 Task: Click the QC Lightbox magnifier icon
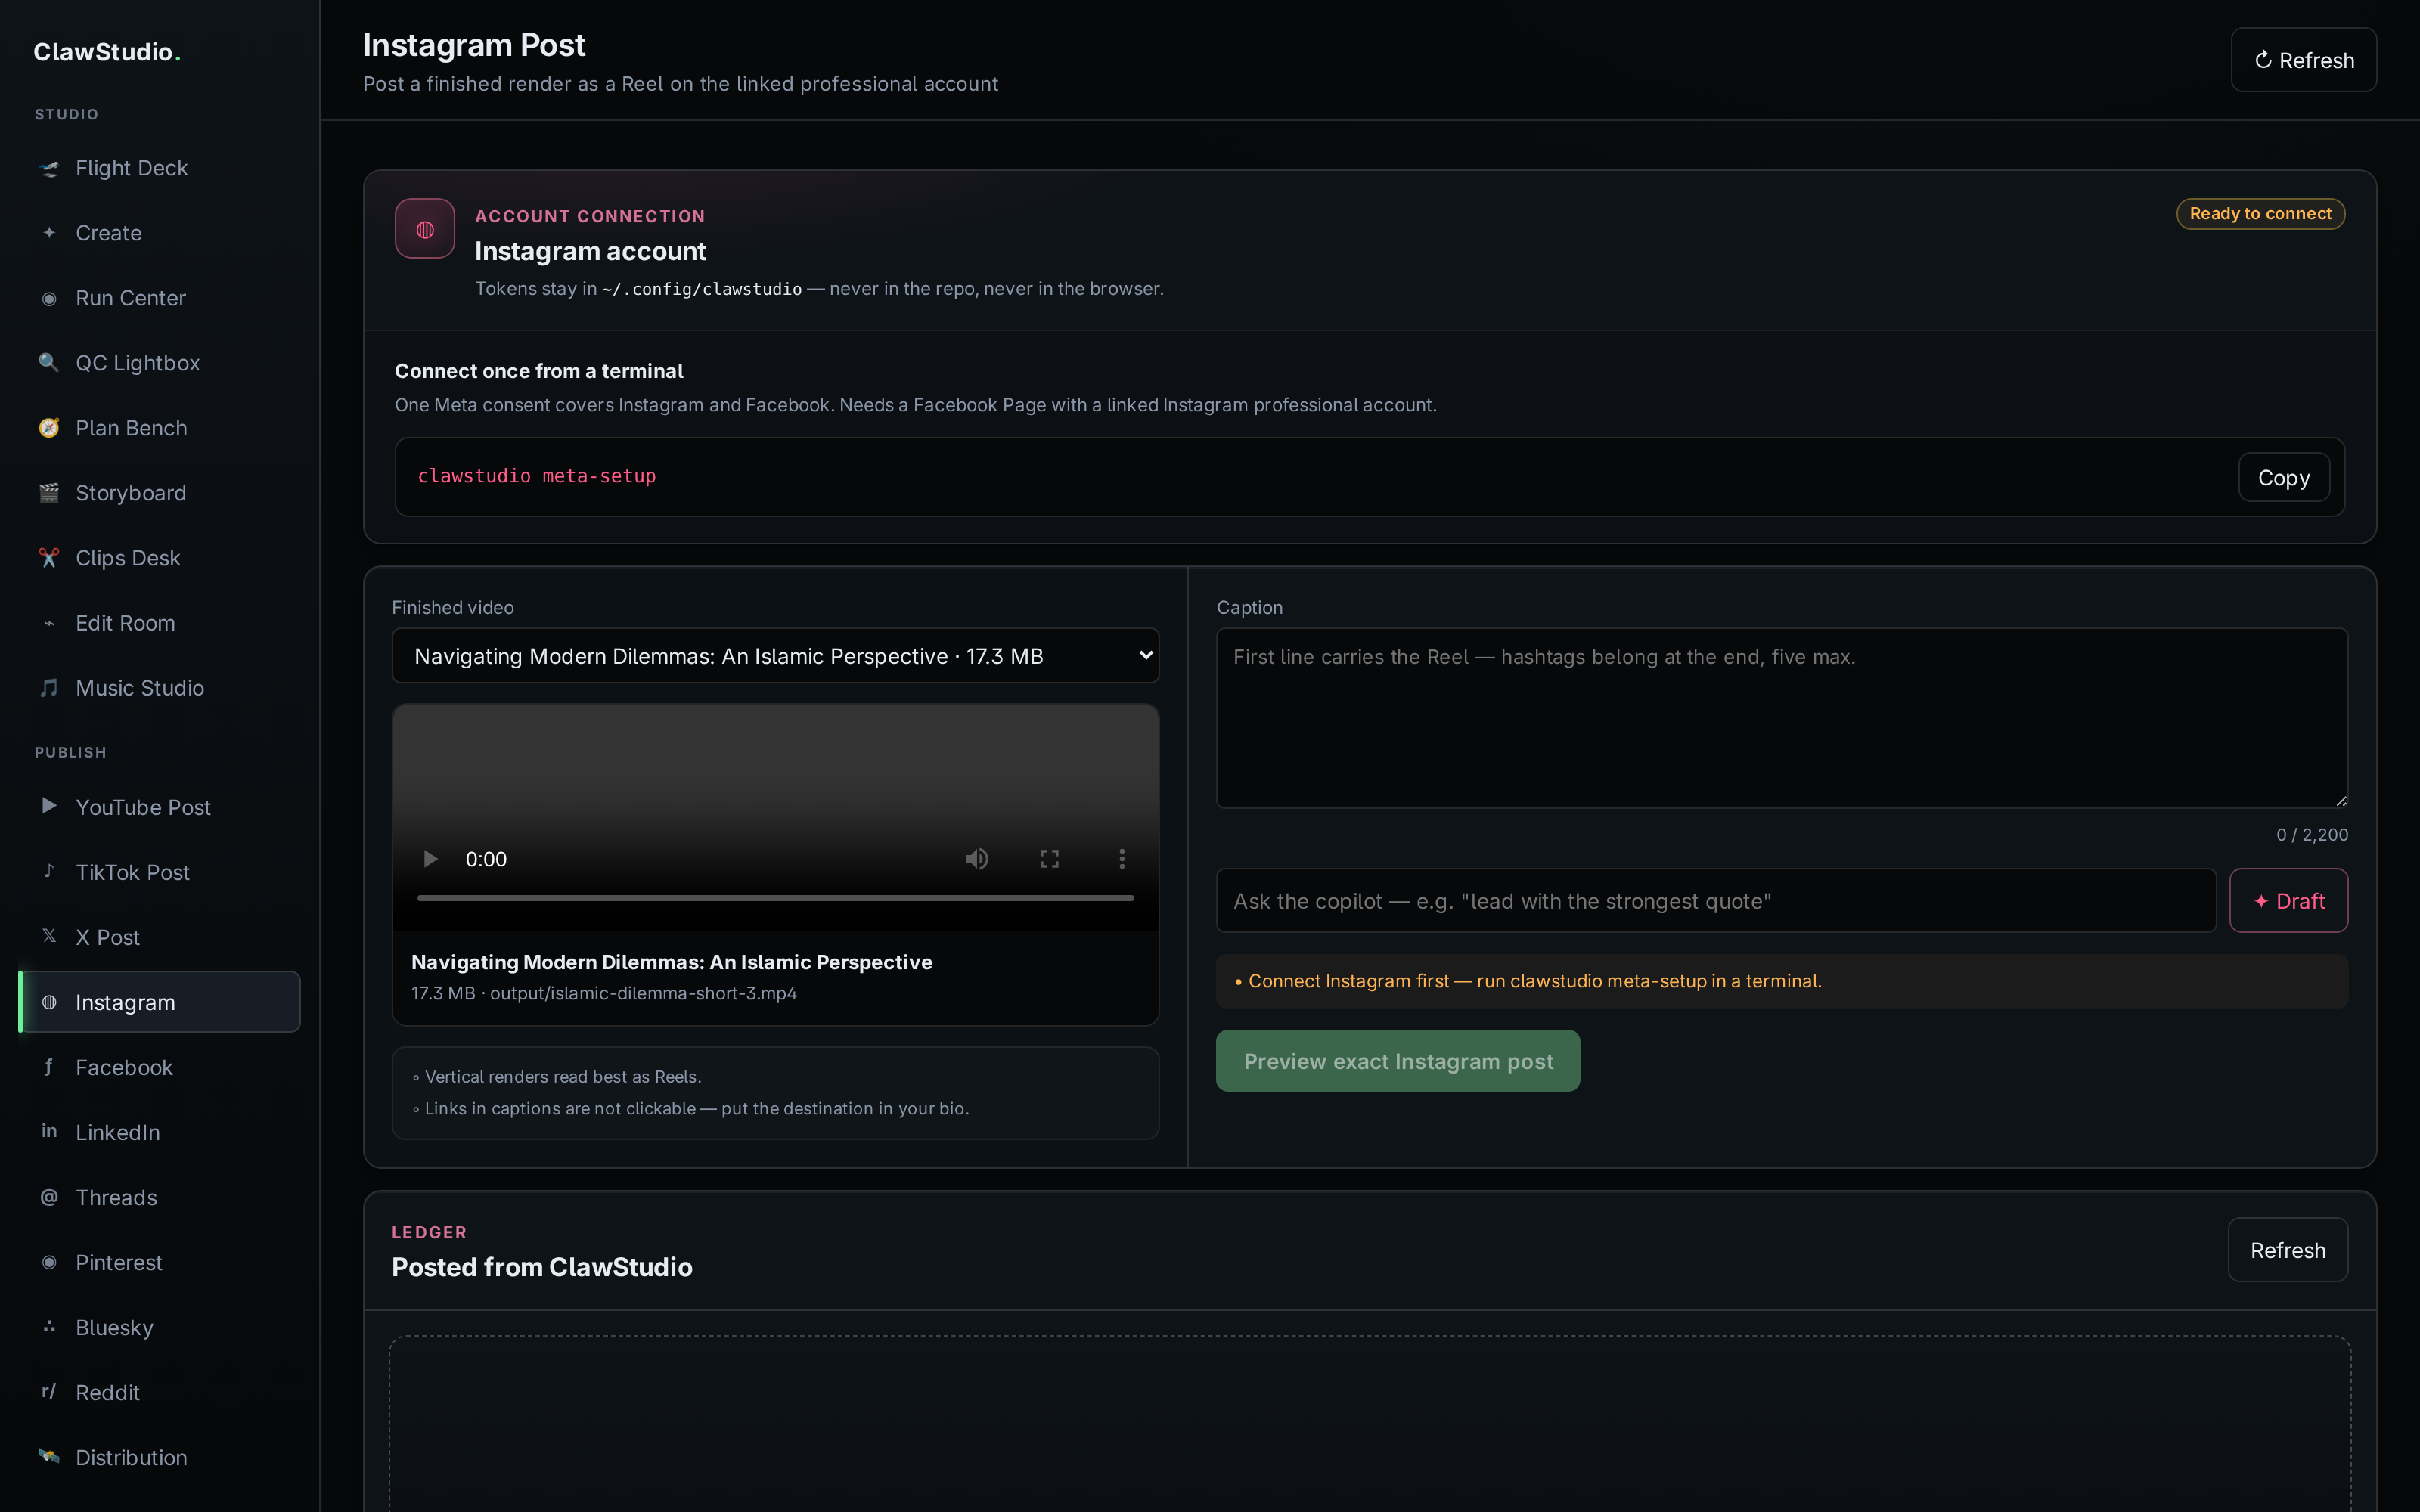pyautogui.click(x=49, y=363)
